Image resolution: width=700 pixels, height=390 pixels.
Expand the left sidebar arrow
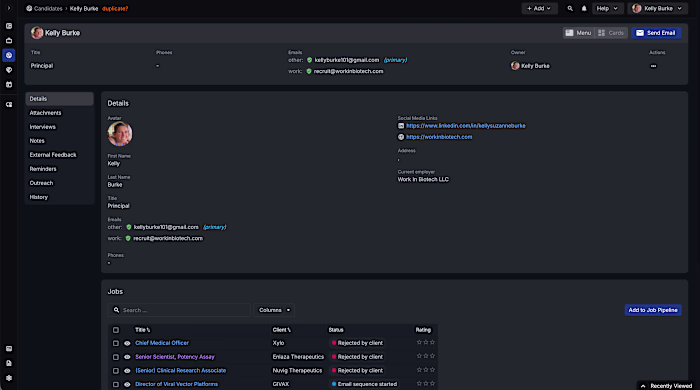8,8
